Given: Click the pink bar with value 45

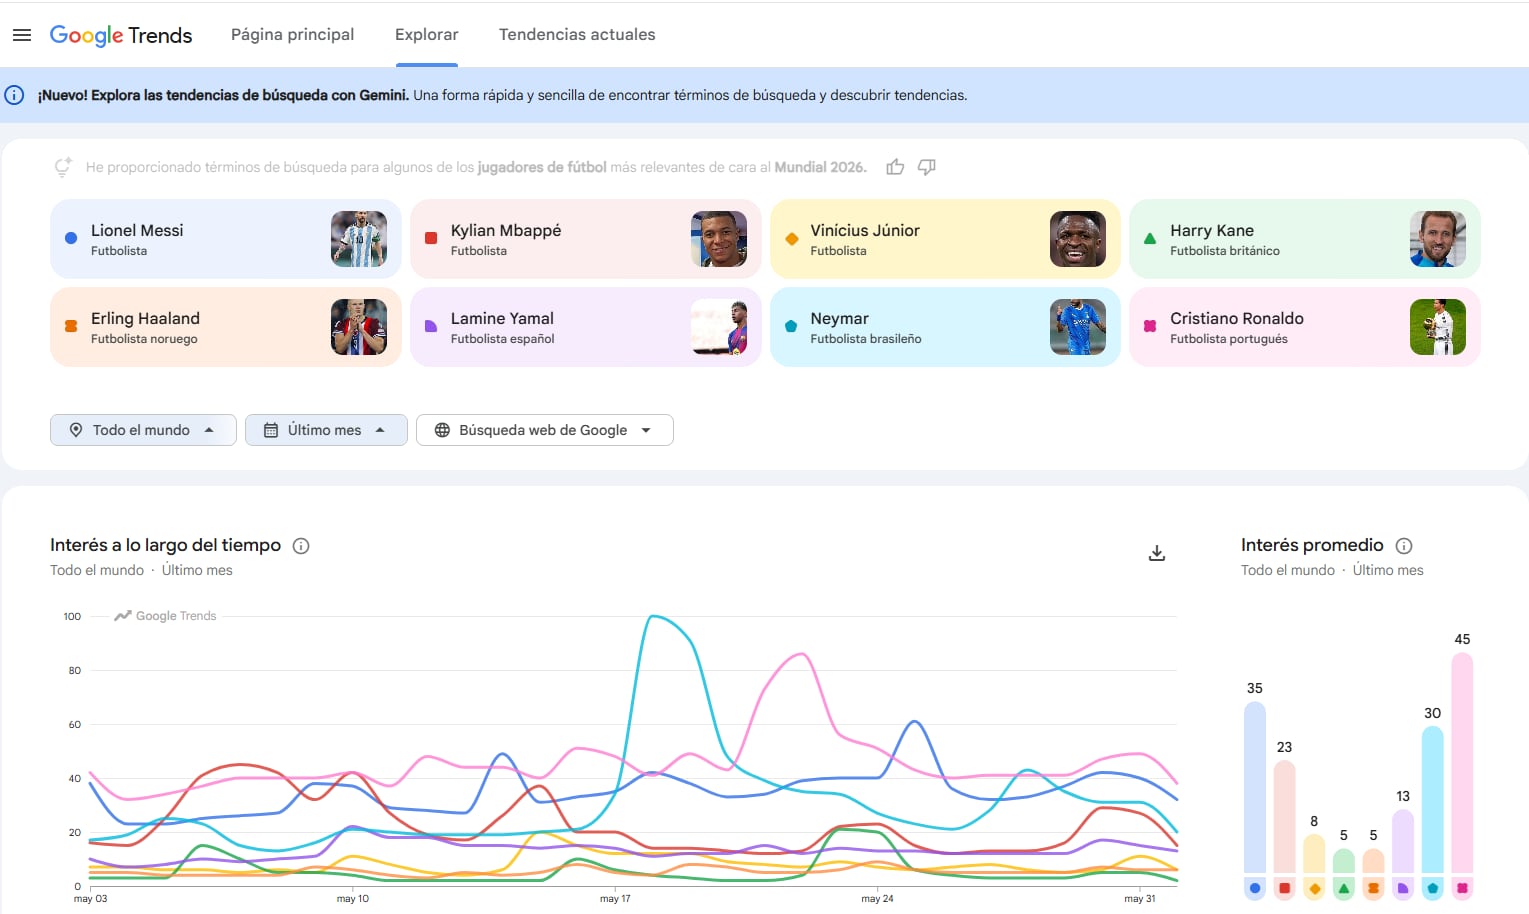Looking at the screenshot, I should click(1462, 763).
